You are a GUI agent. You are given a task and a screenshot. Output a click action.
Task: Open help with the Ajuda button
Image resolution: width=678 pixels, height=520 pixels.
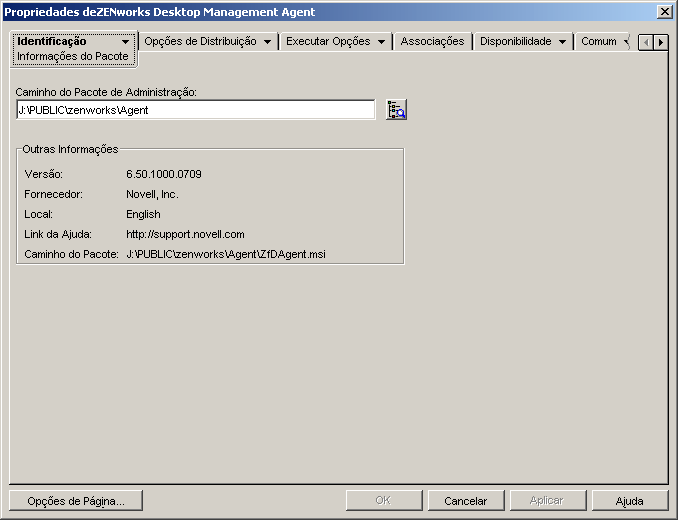click(630, 501)
